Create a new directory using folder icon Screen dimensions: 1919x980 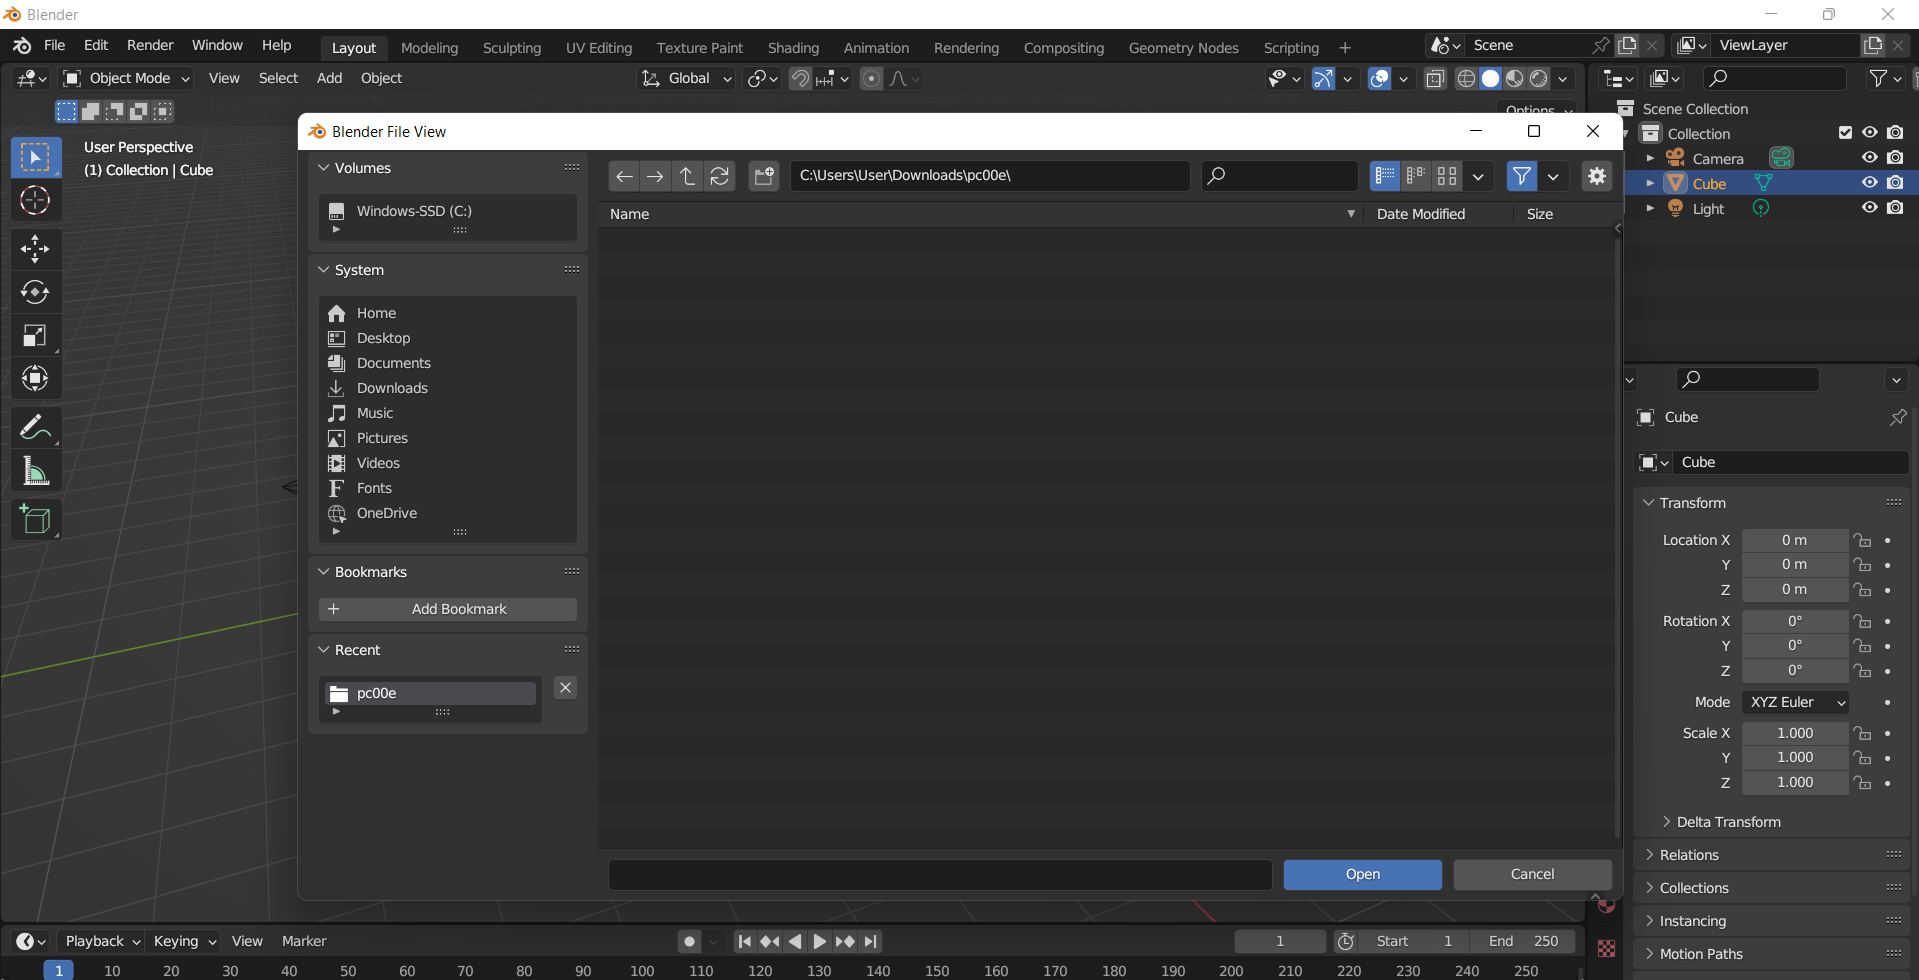coord(765,176)
